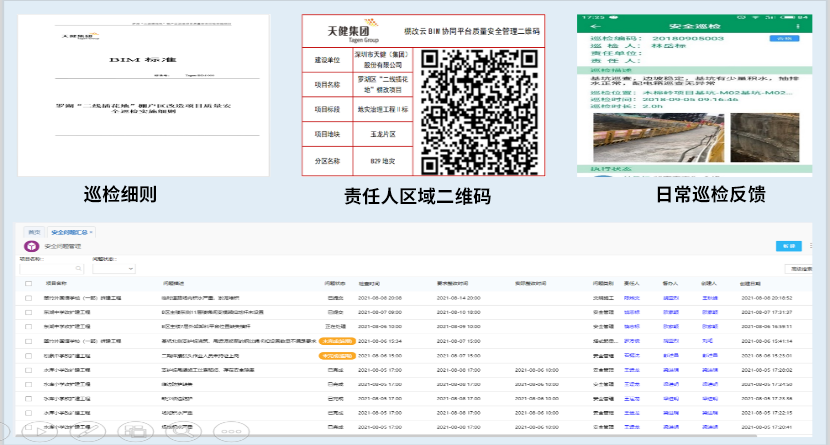Open the BIM 标准 document thumbnail
Image resolution: width=830 pixels, height=445 pixels.
[143, 96]
